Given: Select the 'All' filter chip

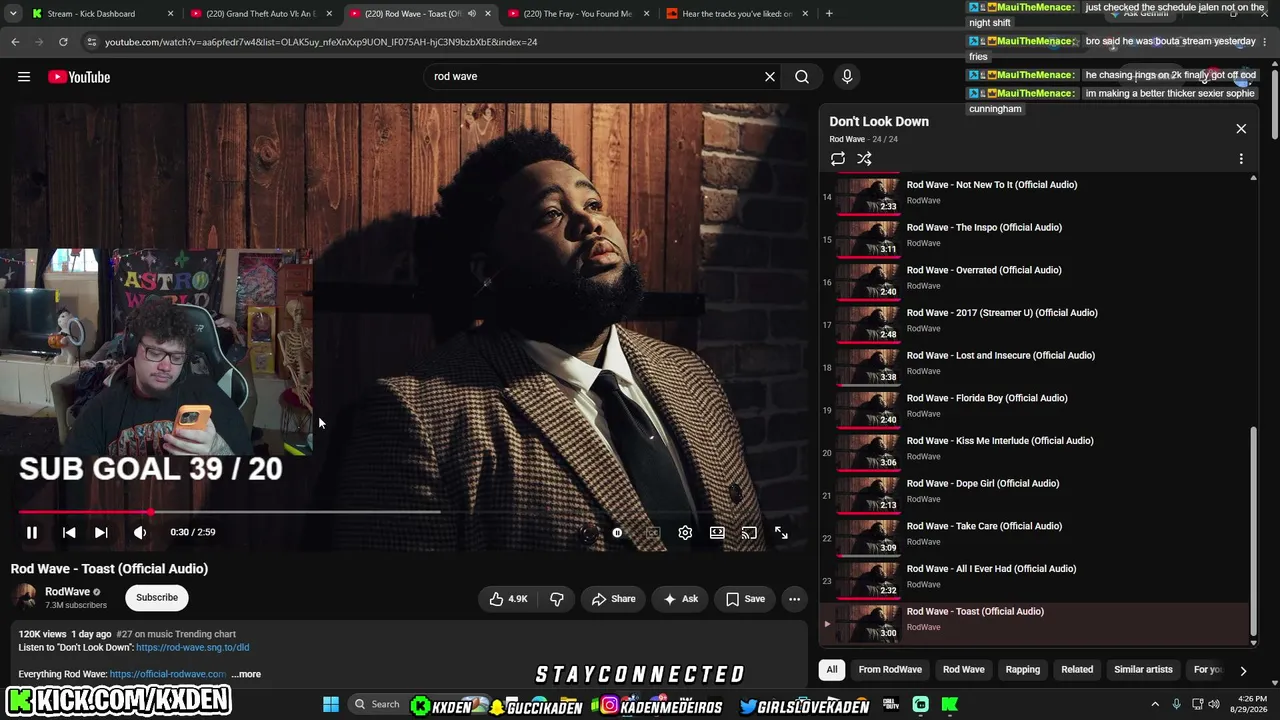Looking at the screenshot, I should point(831,670).
